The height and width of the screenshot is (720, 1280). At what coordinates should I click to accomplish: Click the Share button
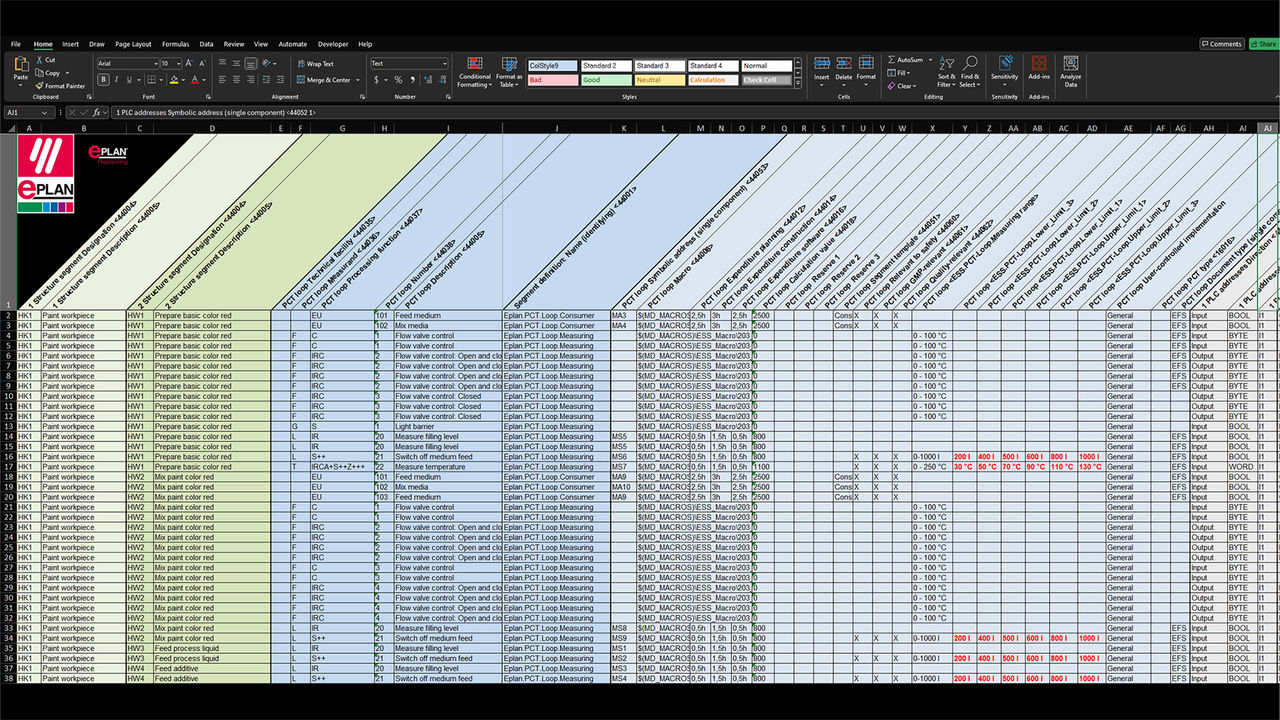point(1264,44)
